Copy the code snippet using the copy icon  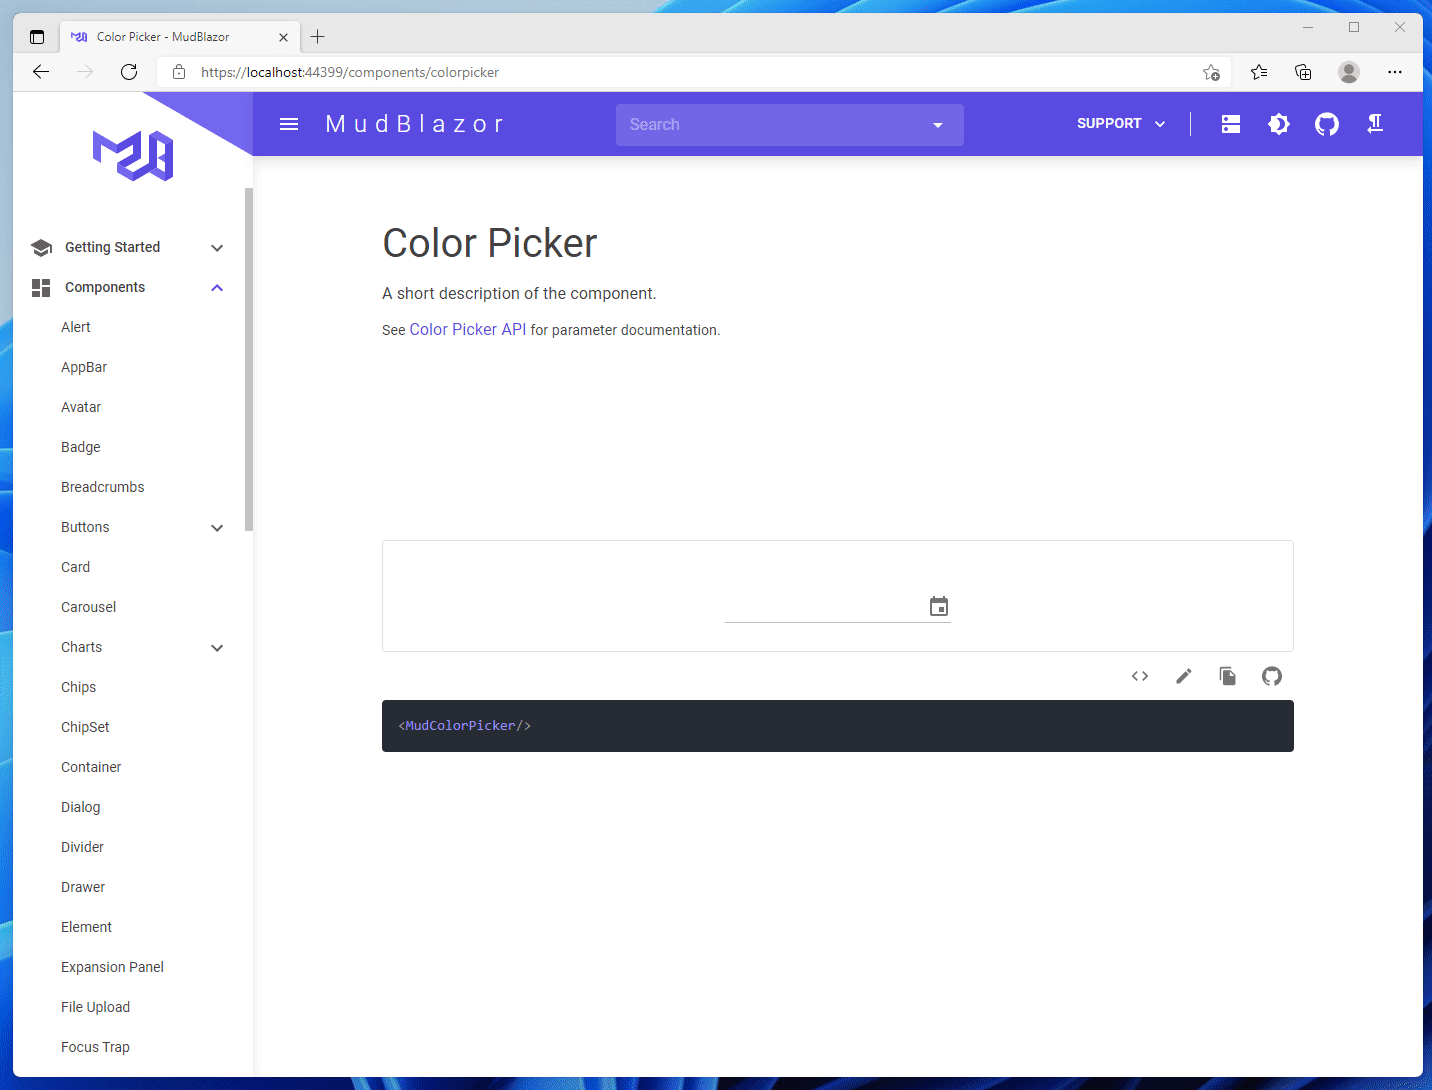click(1227, 676)
